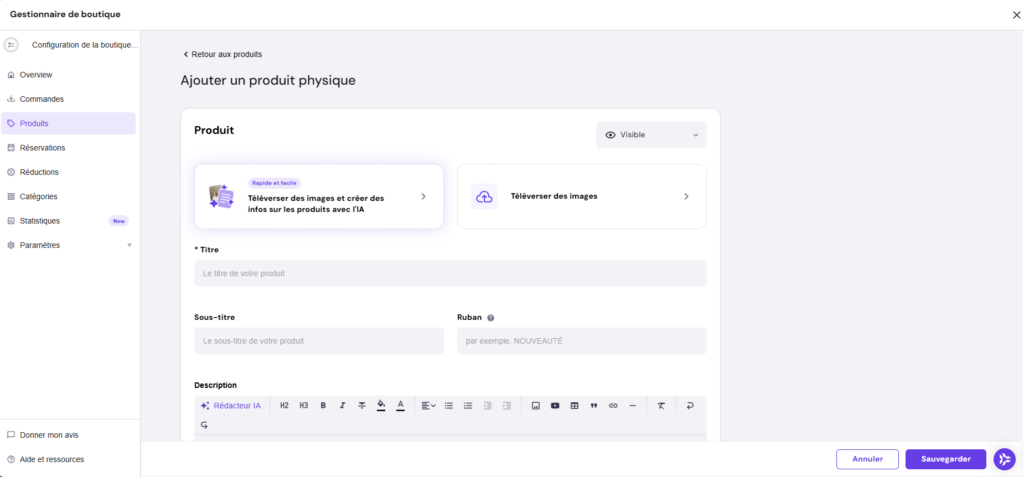Open the text color picker
Viewport: 1024px width, 477px height.
400,405
